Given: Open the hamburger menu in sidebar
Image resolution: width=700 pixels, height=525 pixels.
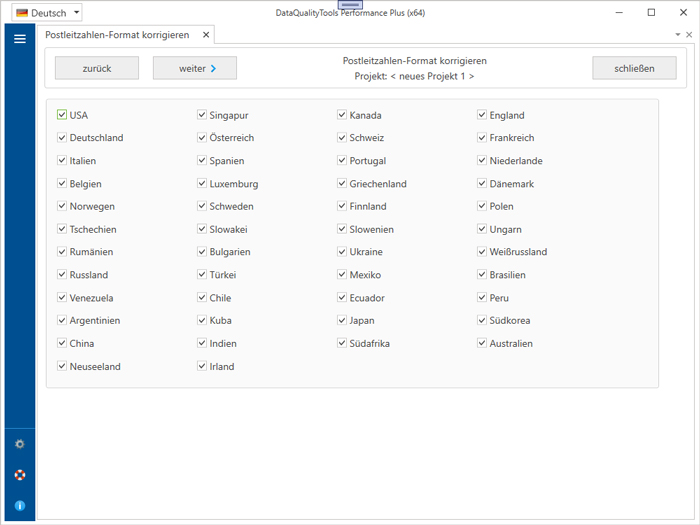Looking at the screenshot, I should 19,39.
